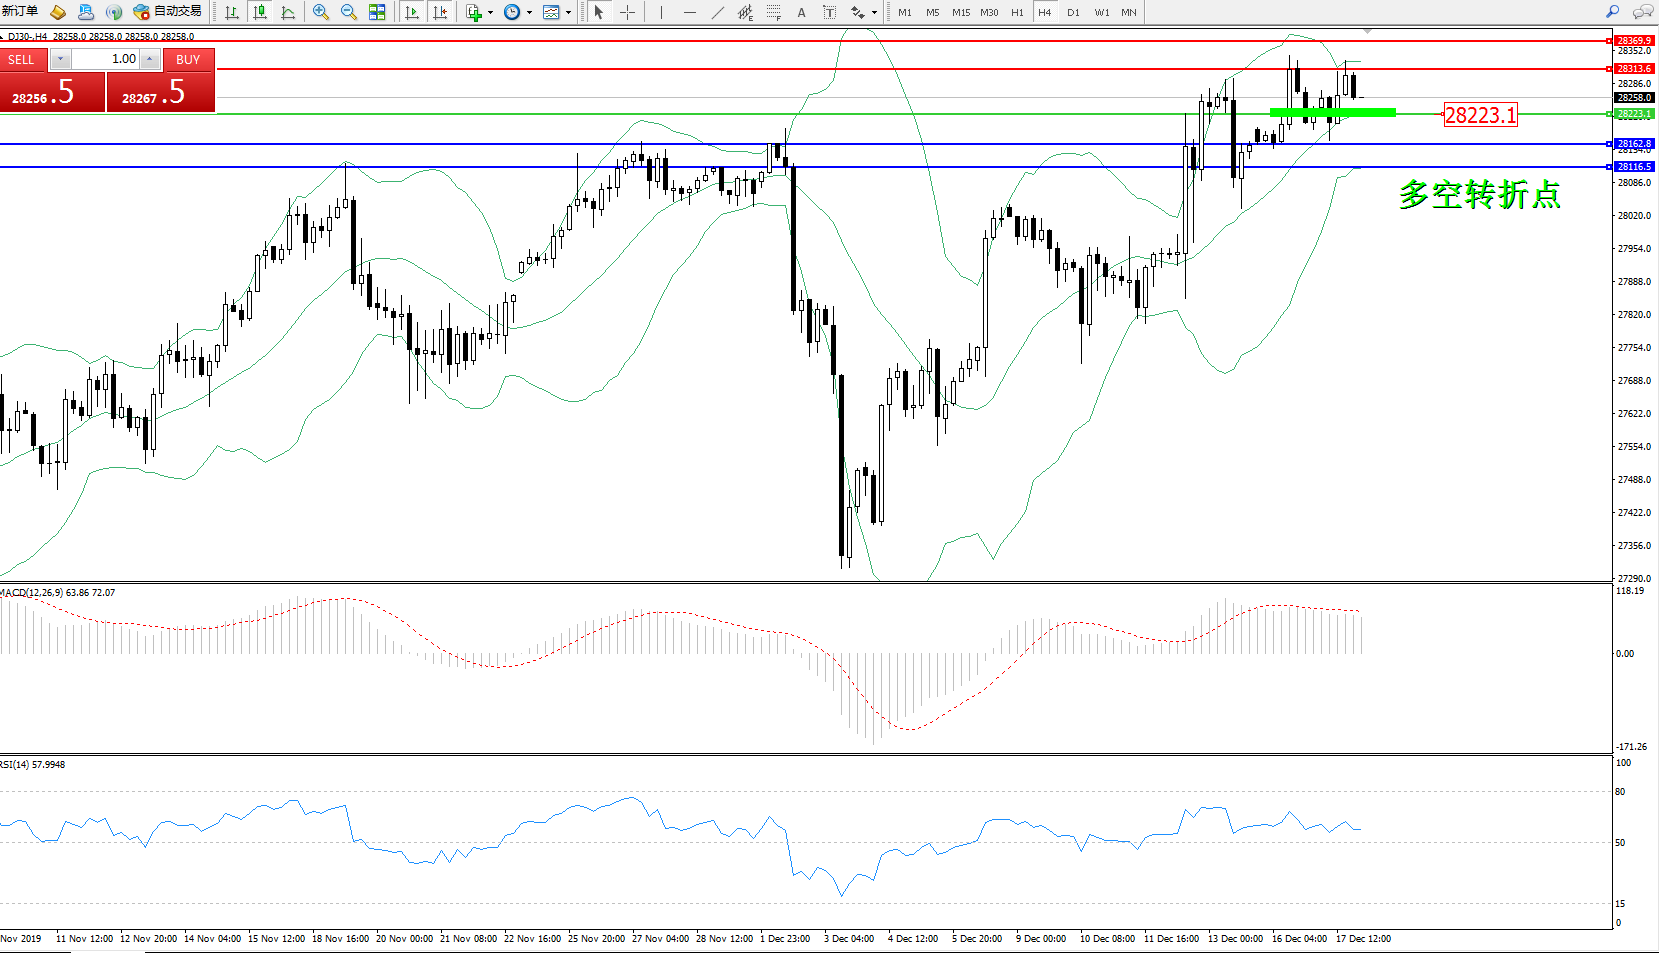The width and height of the screenshot is (1659, 953).
Task: Click the lot volume input field
Action: coord(106,59)
